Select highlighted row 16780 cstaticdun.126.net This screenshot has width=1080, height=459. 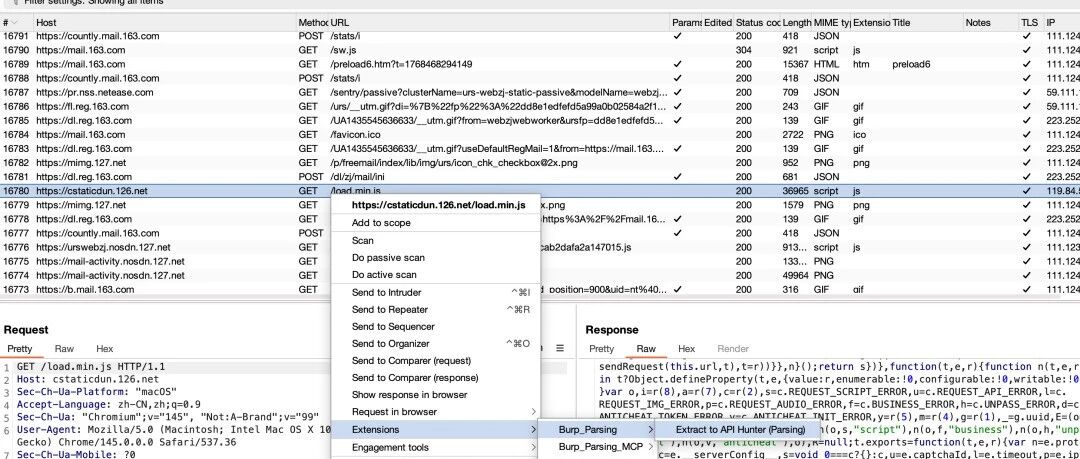click(x=540, y=191)
